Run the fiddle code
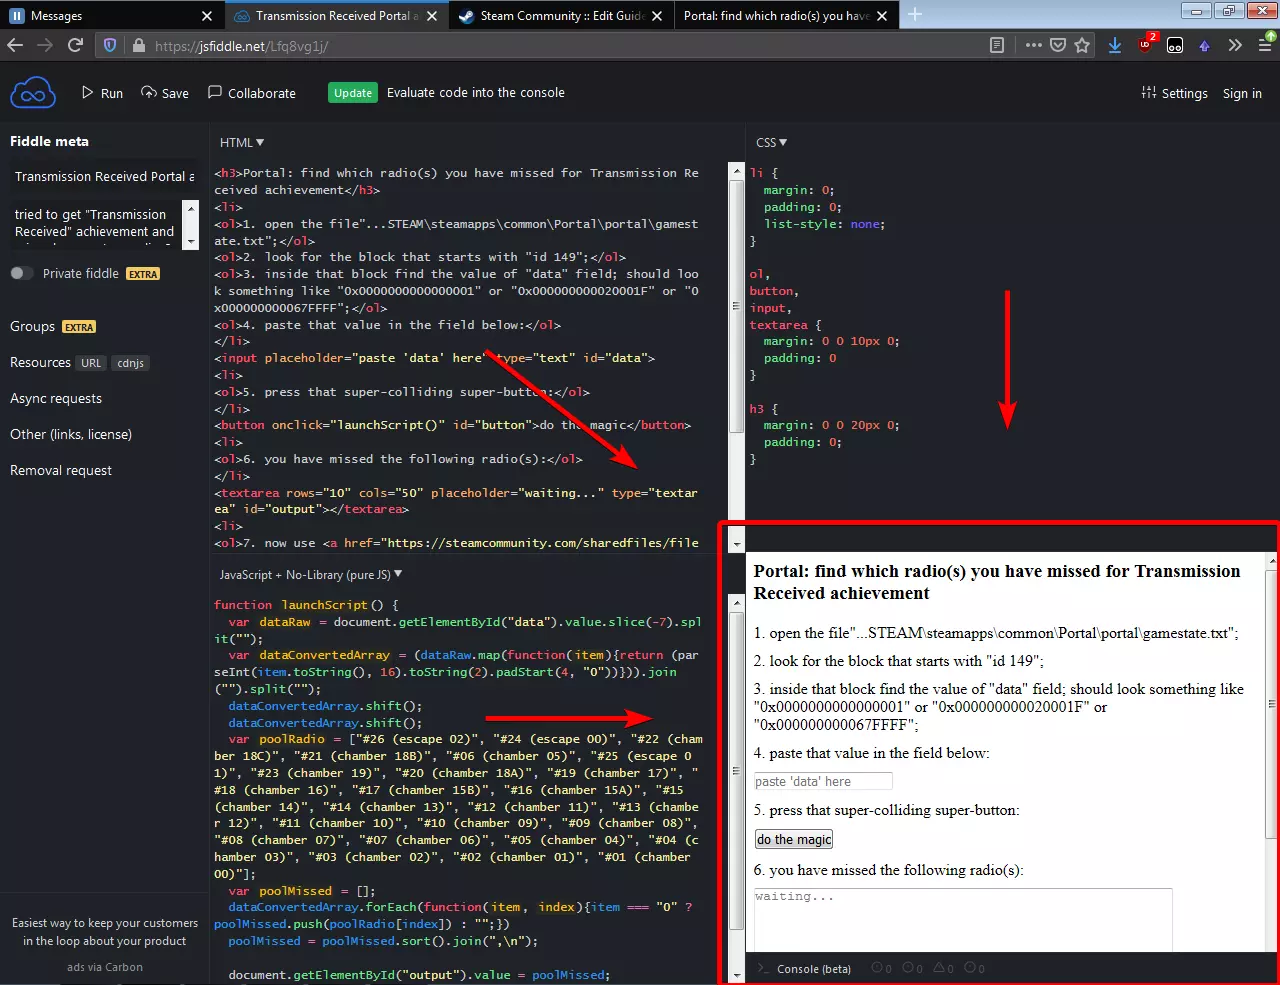This screenshot has height=985, width=1280. click(x=102, y=93)
